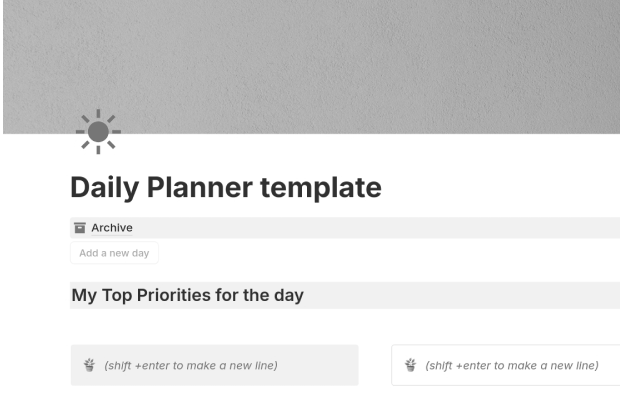This screenshot has height=420, width=620.
Task: Open the Archive database link
Action: pos(111,228)
